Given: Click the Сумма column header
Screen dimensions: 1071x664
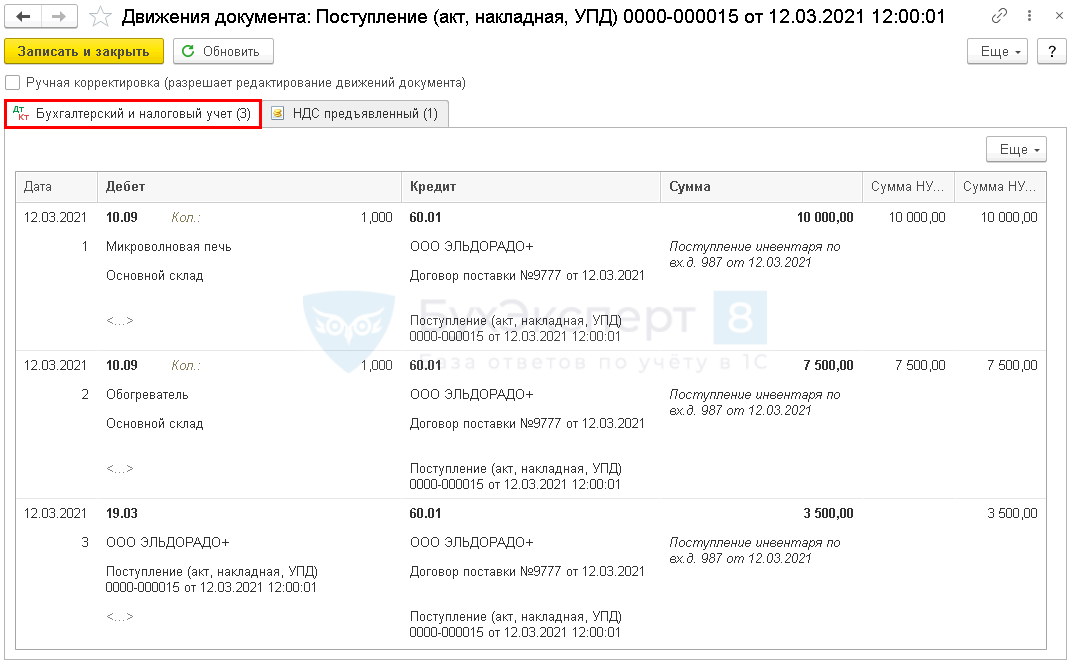Looking at the screenshot, I should (690, 187).
